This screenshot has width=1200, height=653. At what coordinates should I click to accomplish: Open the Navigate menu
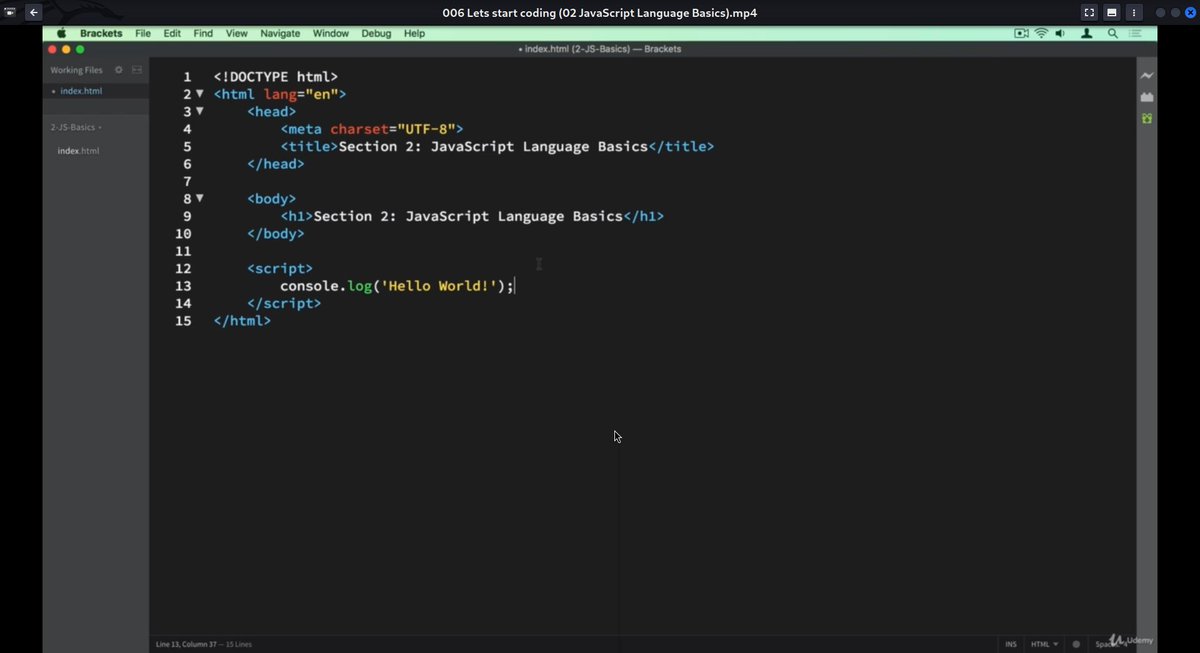click(x=280, y=33)
